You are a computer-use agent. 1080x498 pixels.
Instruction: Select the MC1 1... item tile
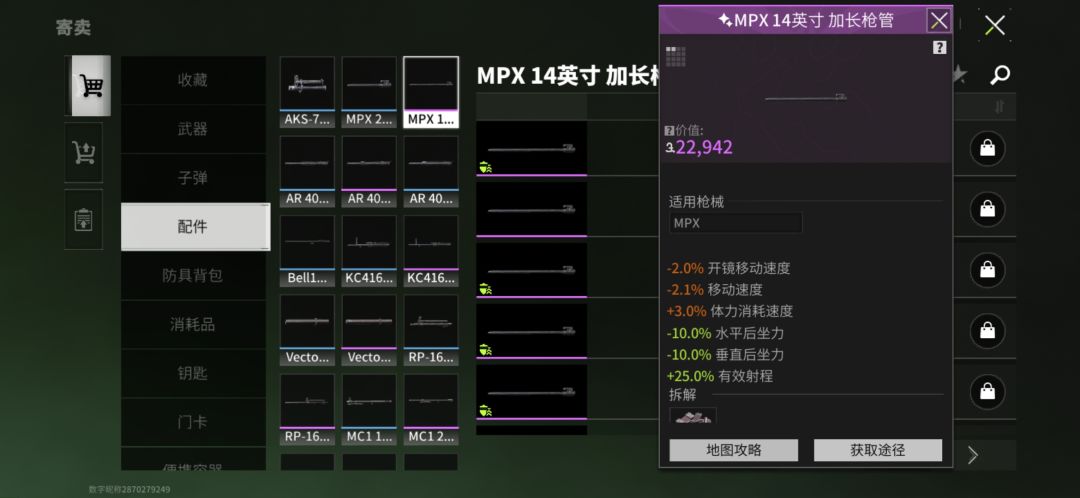pyautogui.click(x=369, y=409)
